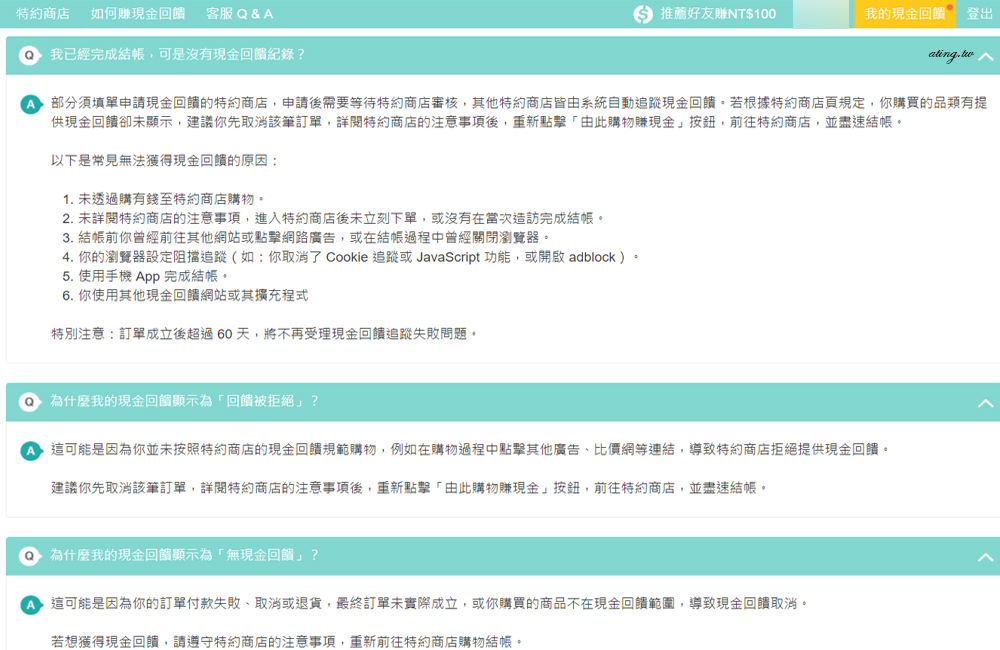The width and height of the screenshot is (1000, 650).
Task: Click 登出 to log out
Action: (980, 14)
